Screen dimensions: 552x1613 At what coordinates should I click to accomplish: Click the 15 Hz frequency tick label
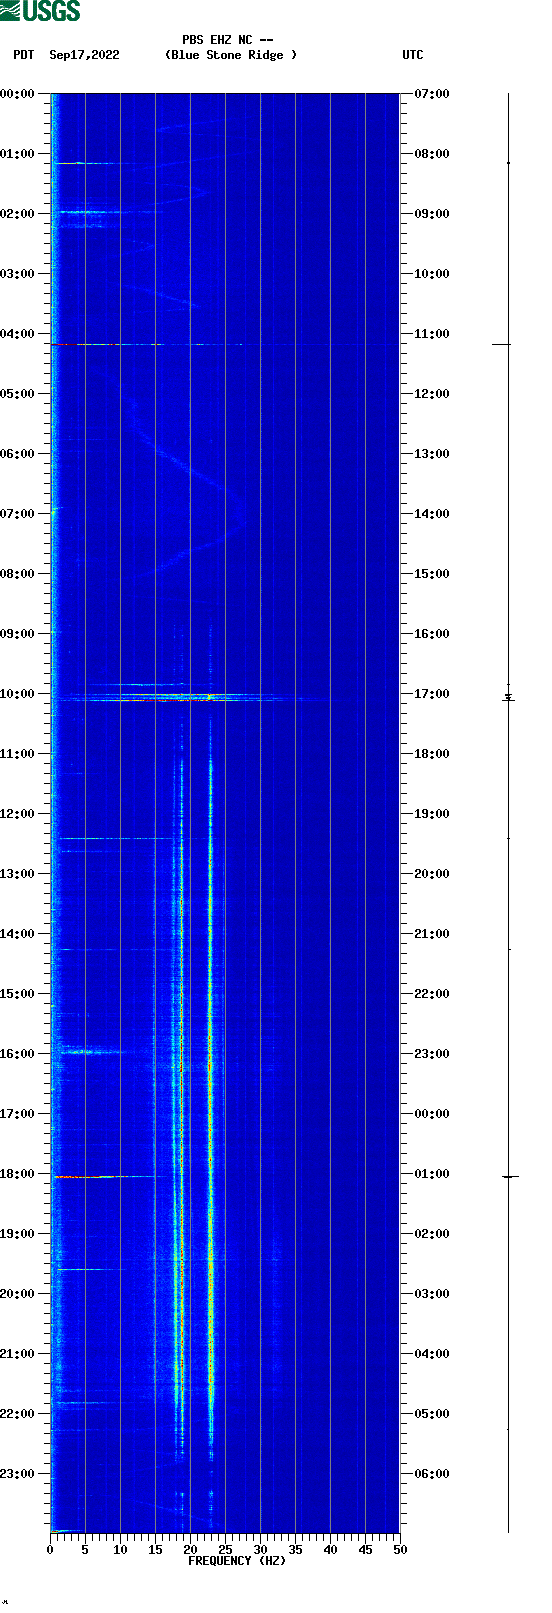[155, 1550]
